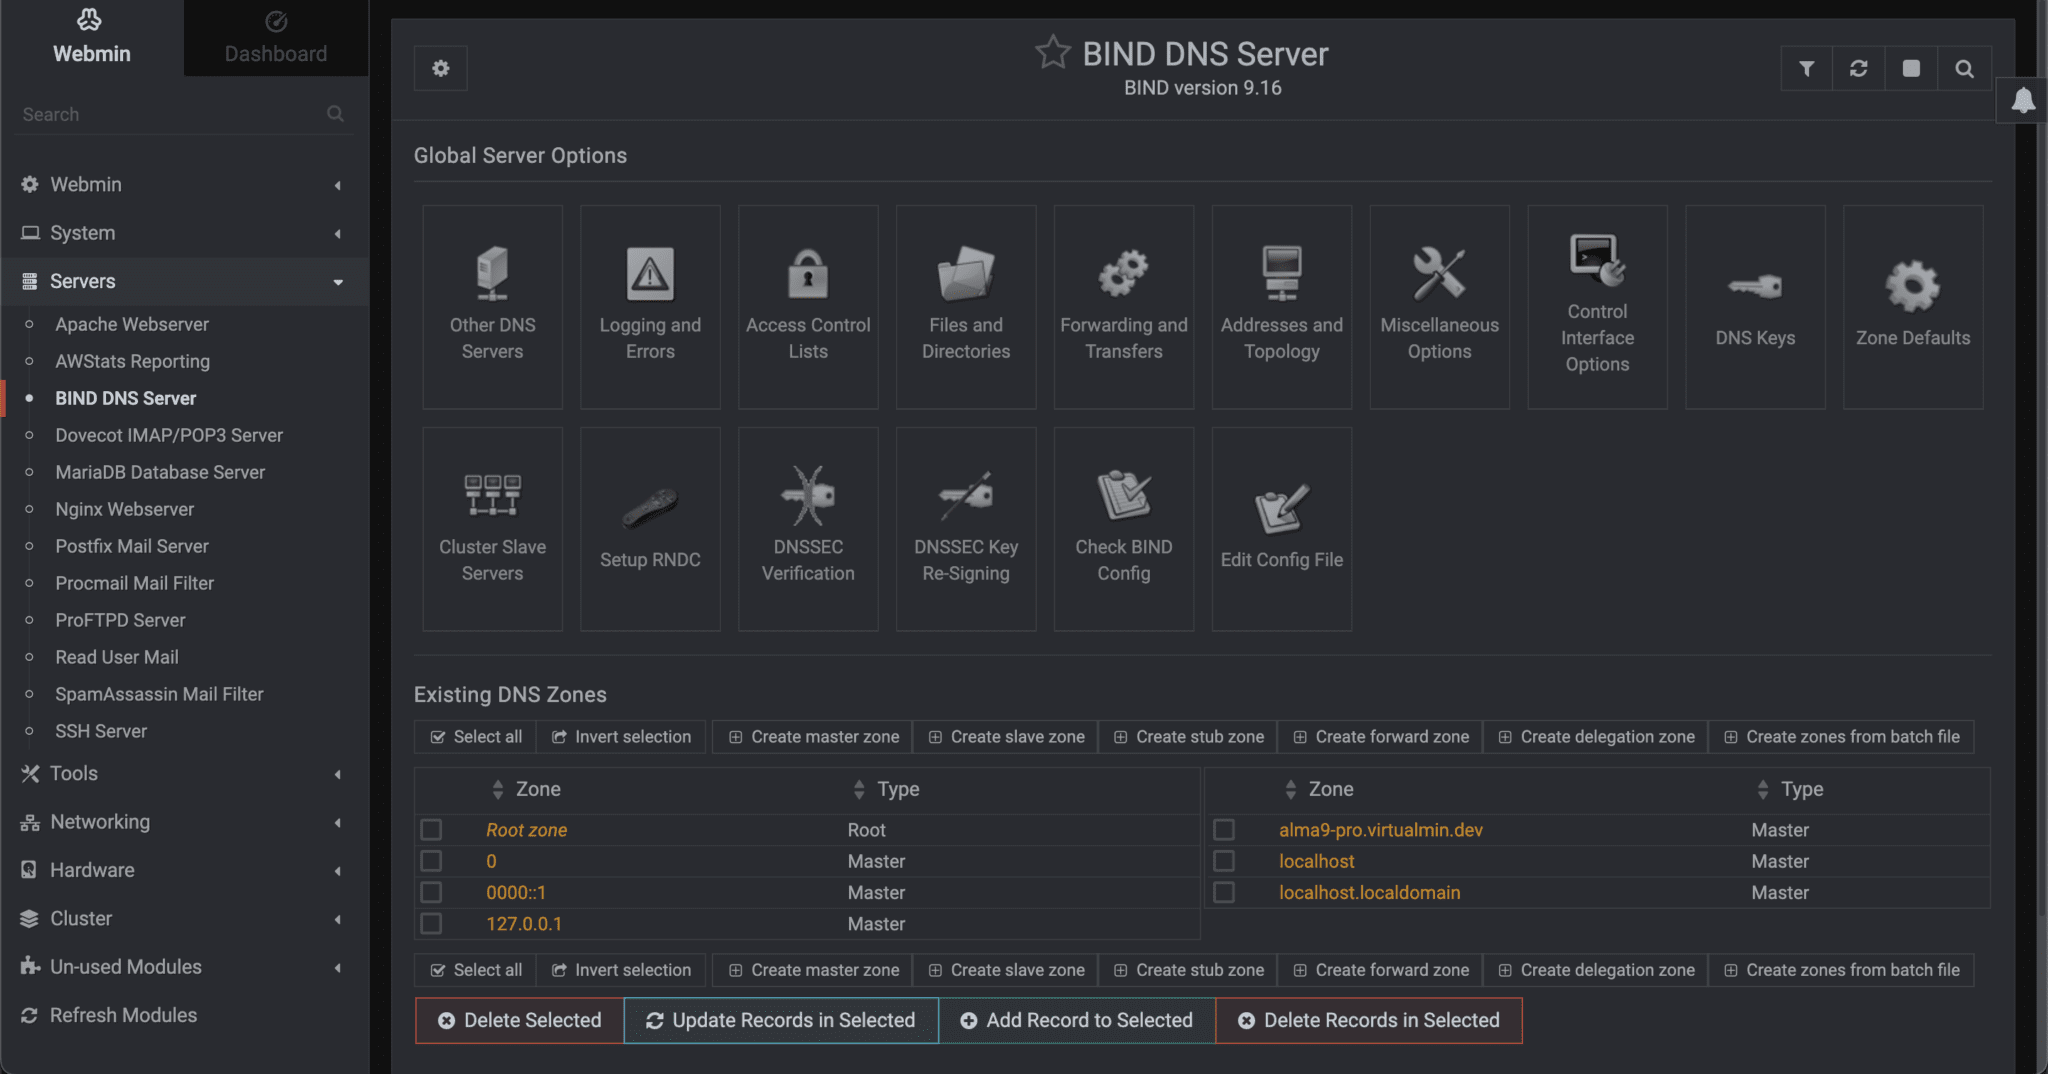Run Check BIND Config
The image size is (2048, 1074).
[x=1124, y=529]
